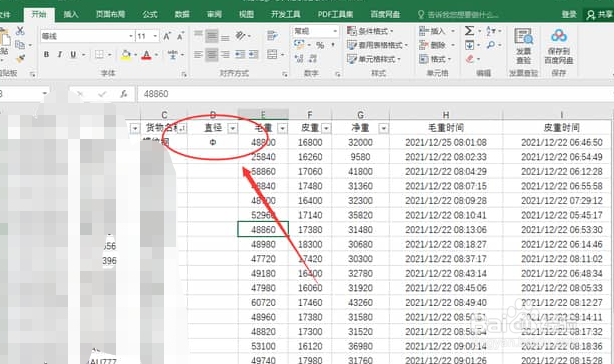Open the Fill Color dropdown arrow
The width and height of the screenshot is (614, 364).
click(x=135, y=55)
